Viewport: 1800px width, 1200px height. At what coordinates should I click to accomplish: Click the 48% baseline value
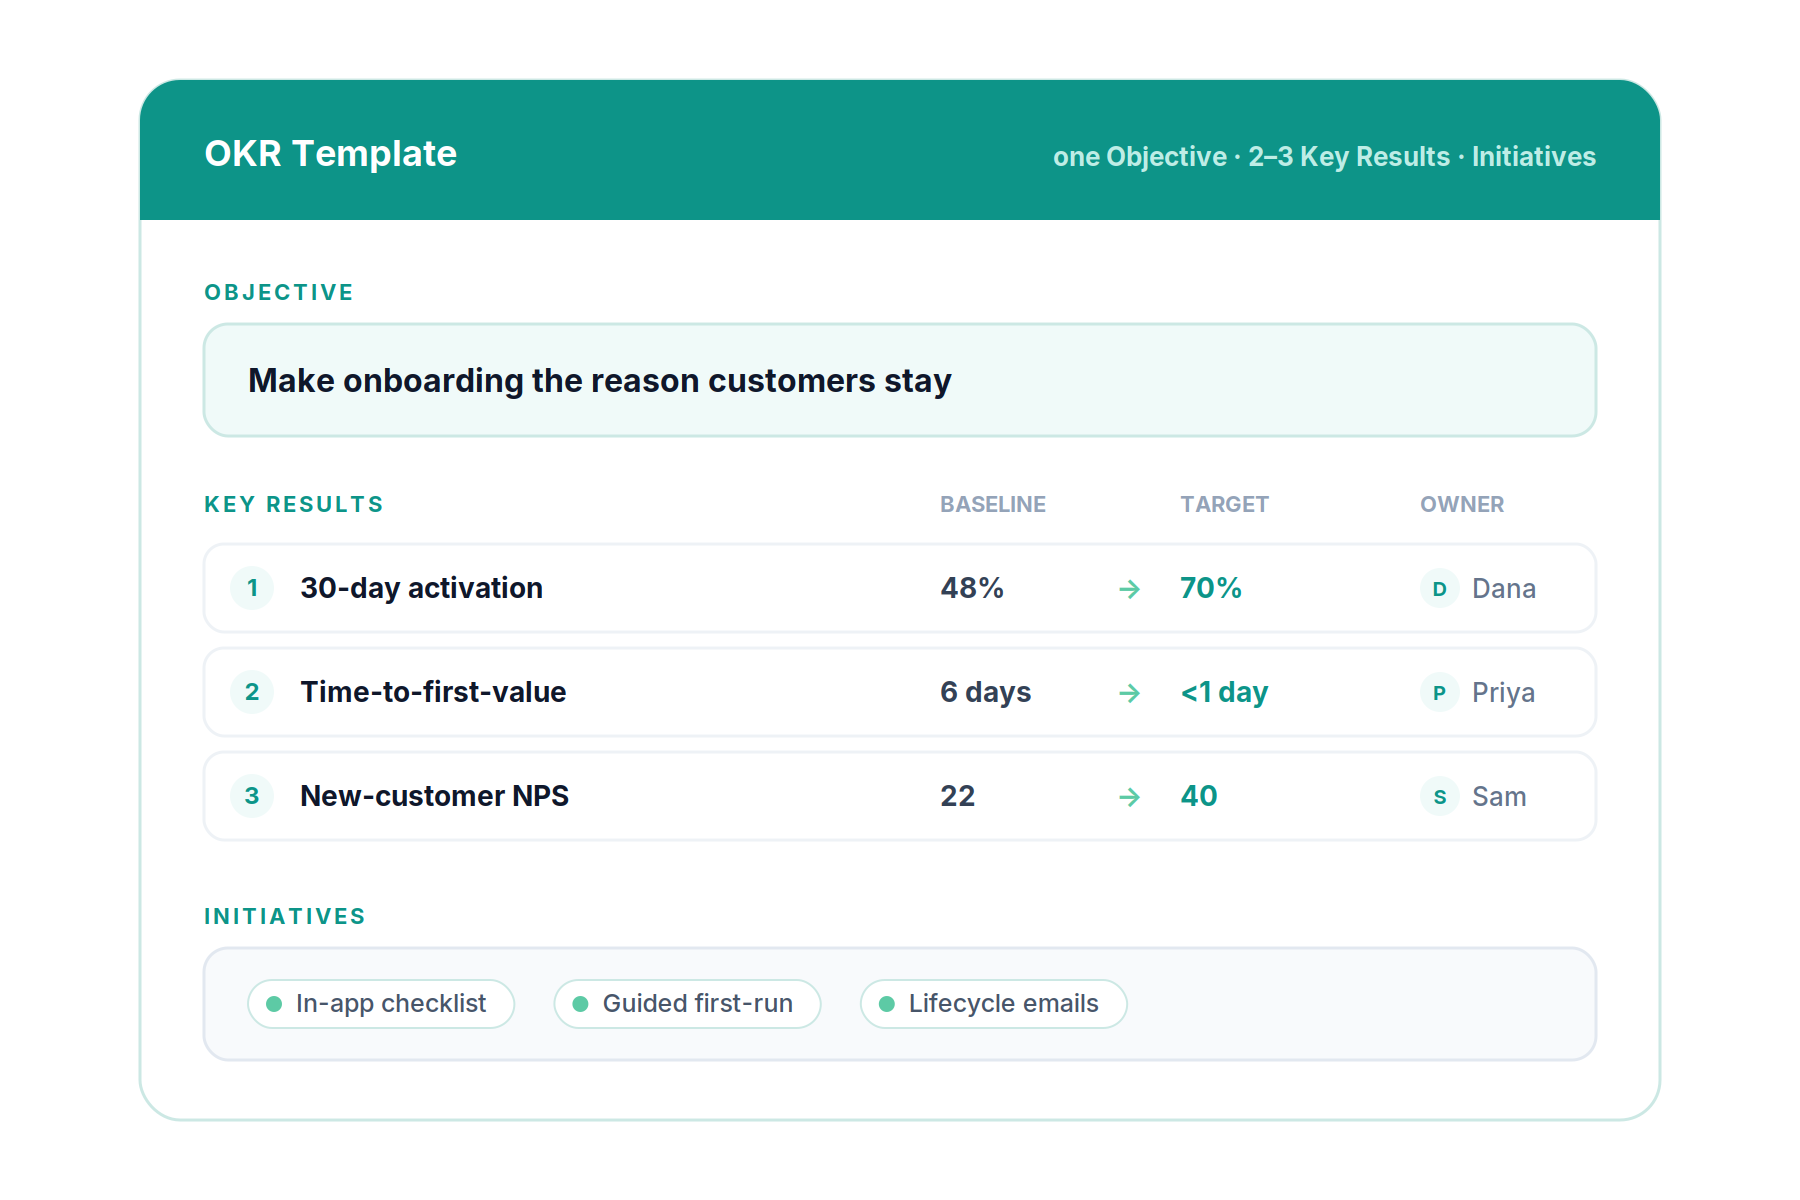coord(972,588)
